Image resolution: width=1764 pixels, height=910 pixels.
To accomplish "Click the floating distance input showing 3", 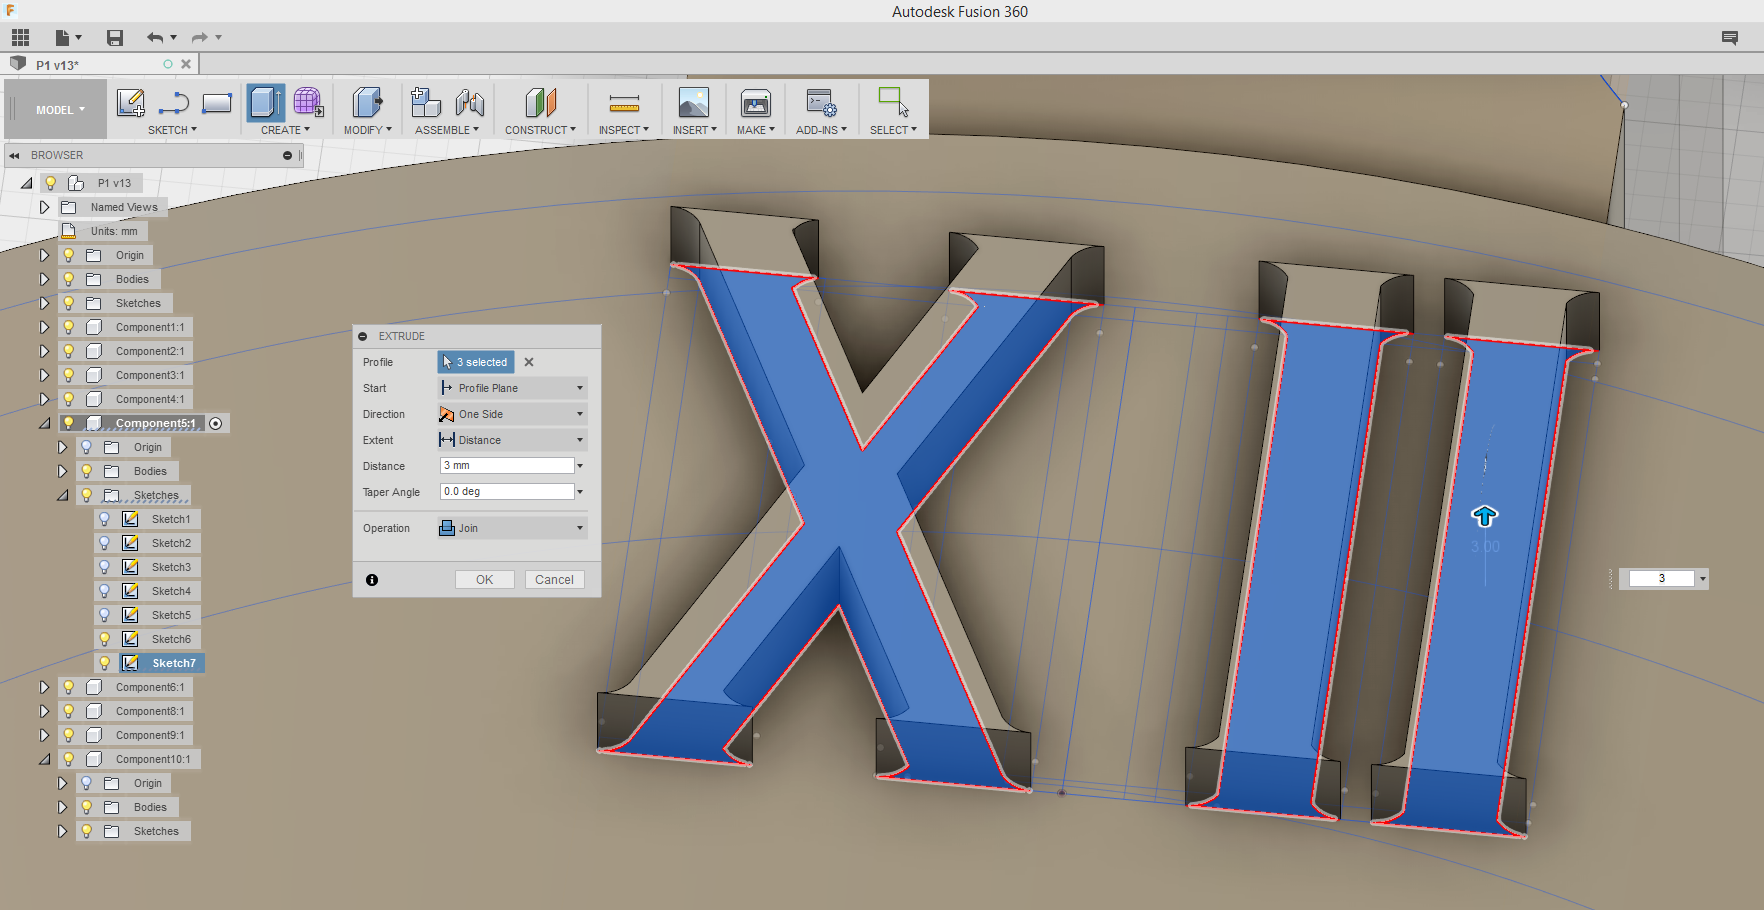I will tap(1661, 579).
